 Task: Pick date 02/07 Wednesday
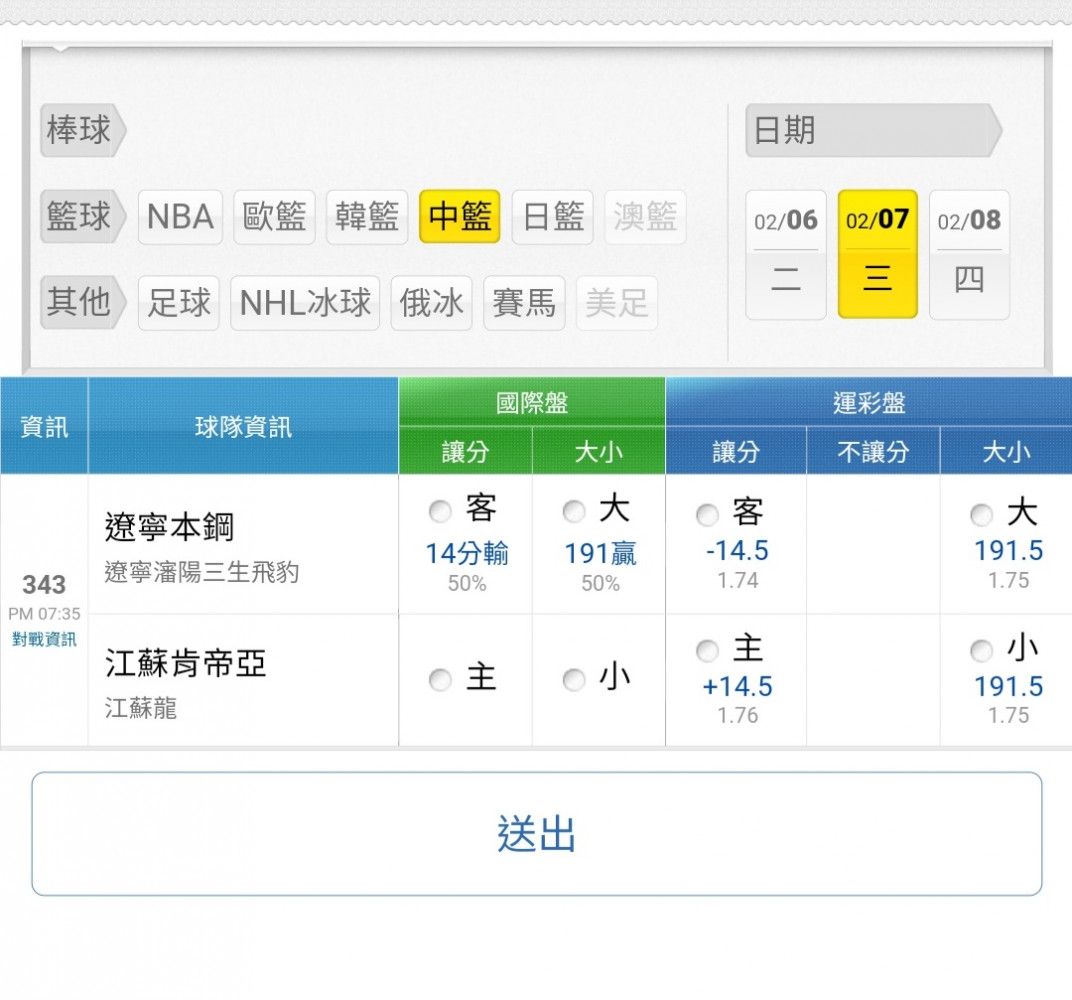[x=878, y=254]
